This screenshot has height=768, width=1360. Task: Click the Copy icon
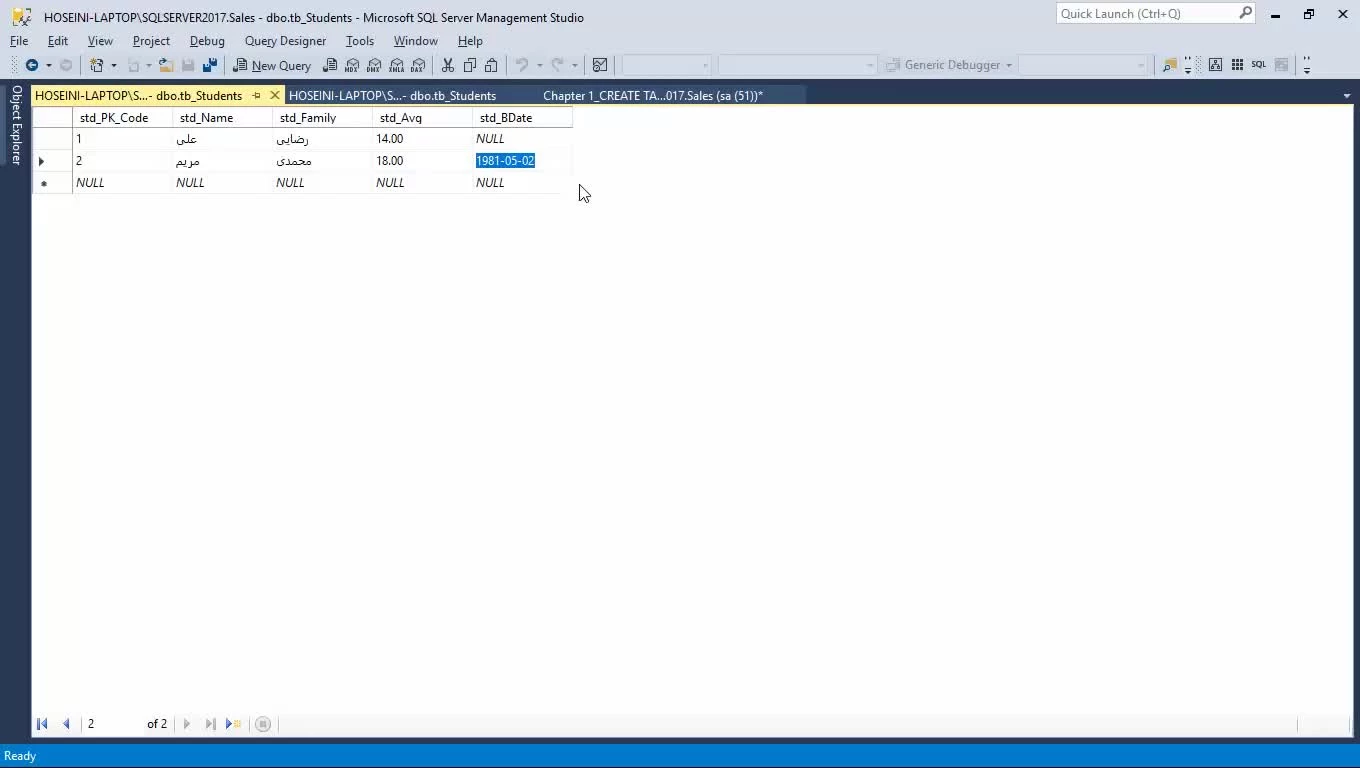(x=469, y=65)
